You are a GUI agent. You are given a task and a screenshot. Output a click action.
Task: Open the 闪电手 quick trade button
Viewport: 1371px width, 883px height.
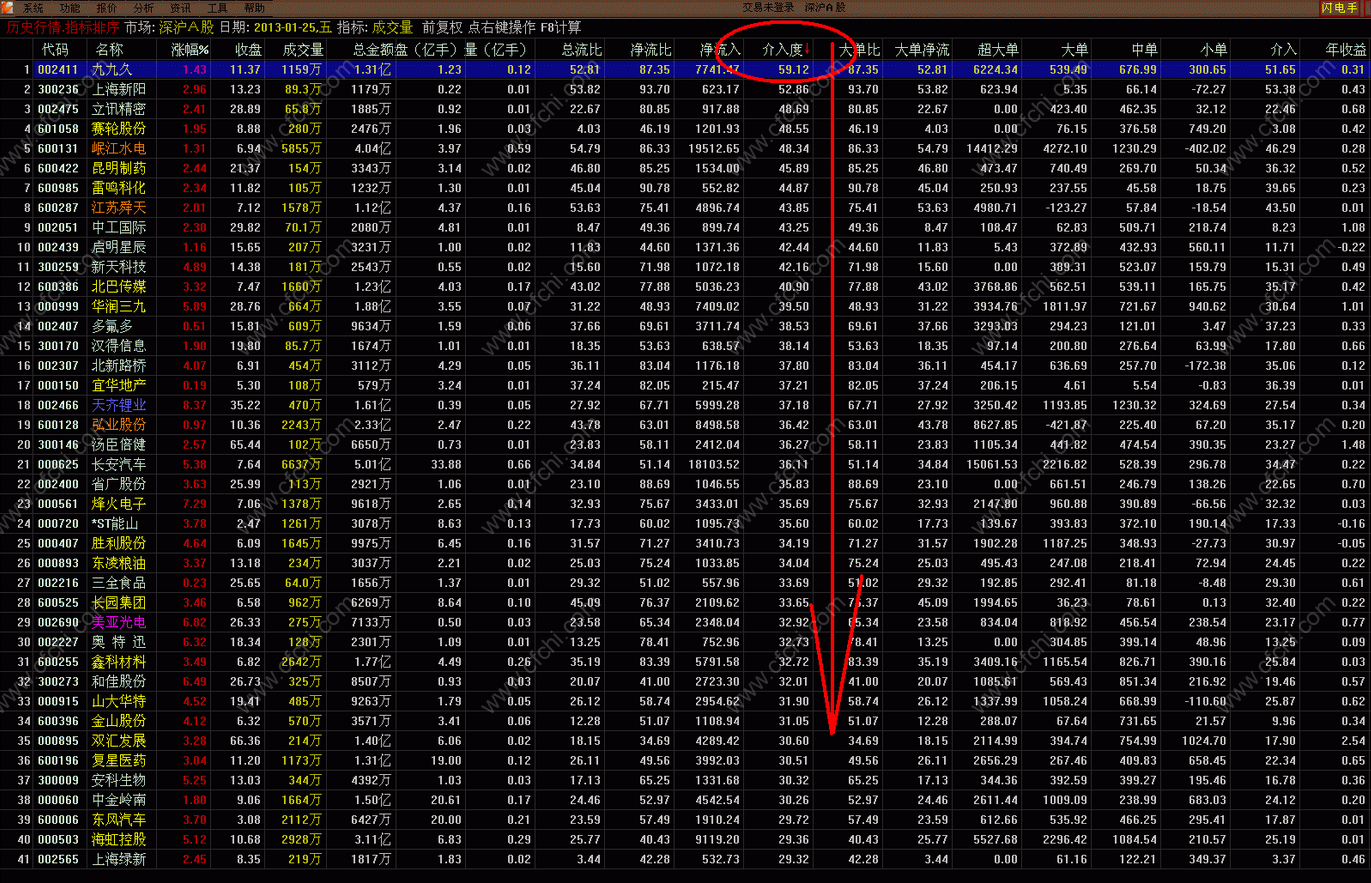[x=1339, y=7]
